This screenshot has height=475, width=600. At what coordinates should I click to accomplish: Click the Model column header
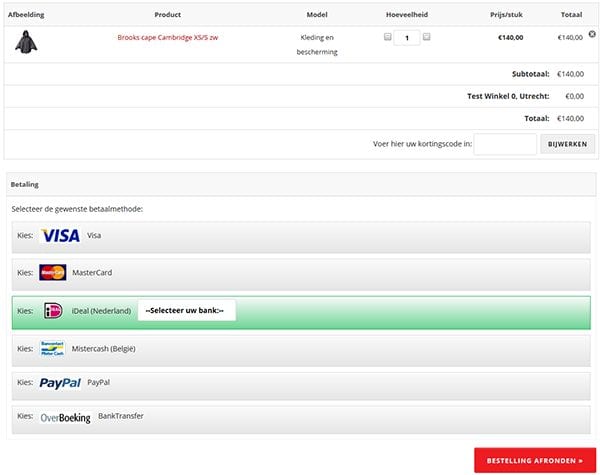[317, 15]
